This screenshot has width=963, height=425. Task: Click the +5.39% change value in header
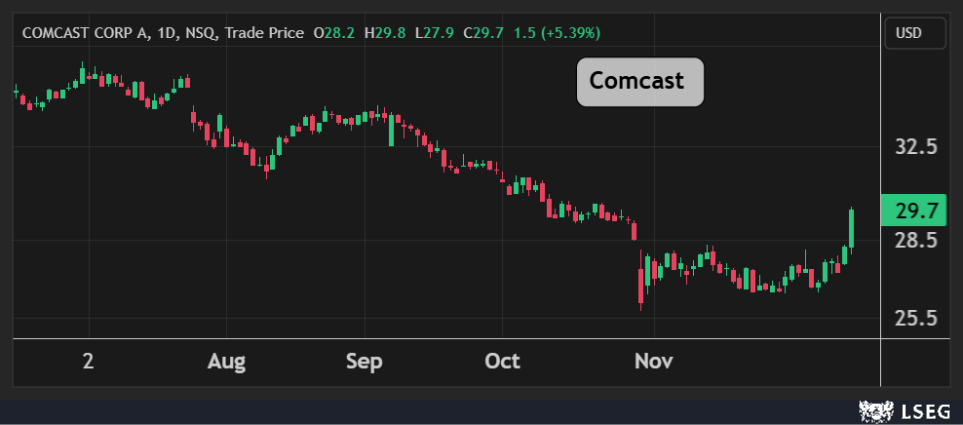tap(571, 33)
